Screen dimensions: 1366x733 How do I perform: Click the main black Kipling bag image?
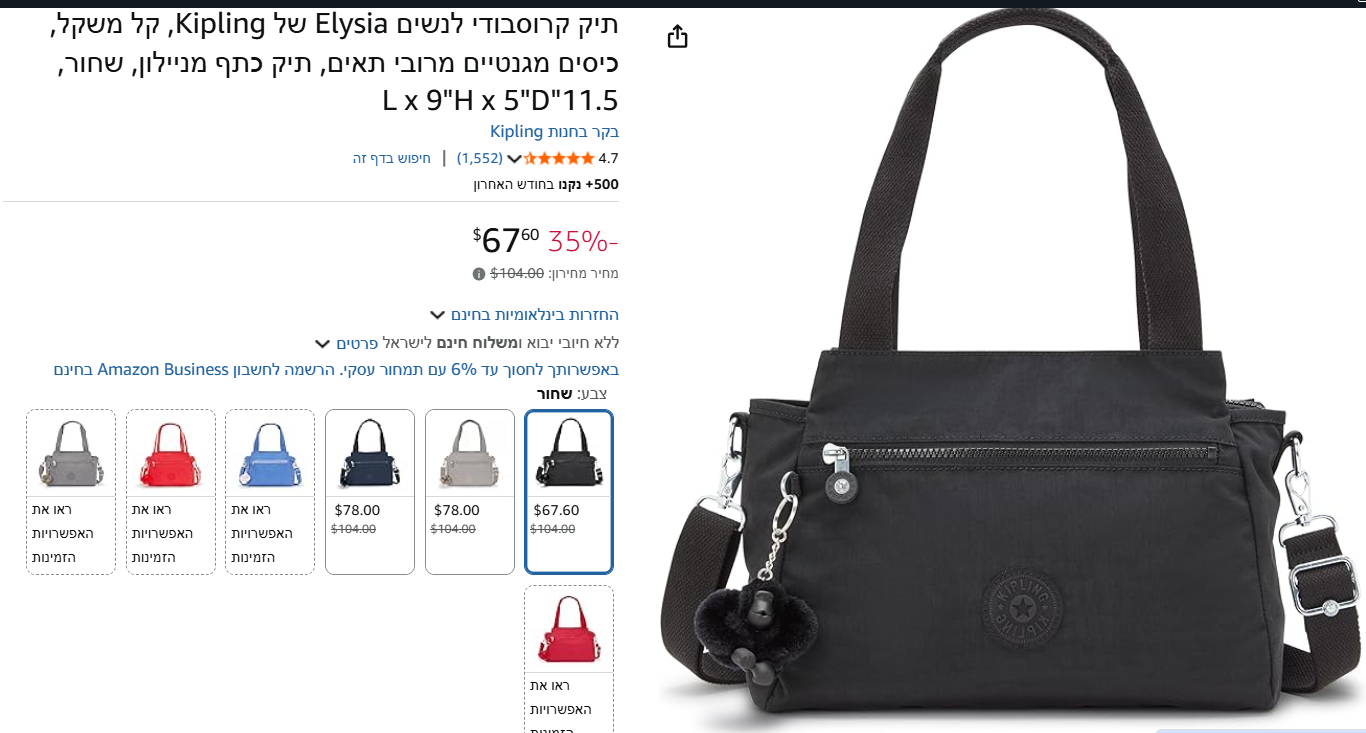1012,370
